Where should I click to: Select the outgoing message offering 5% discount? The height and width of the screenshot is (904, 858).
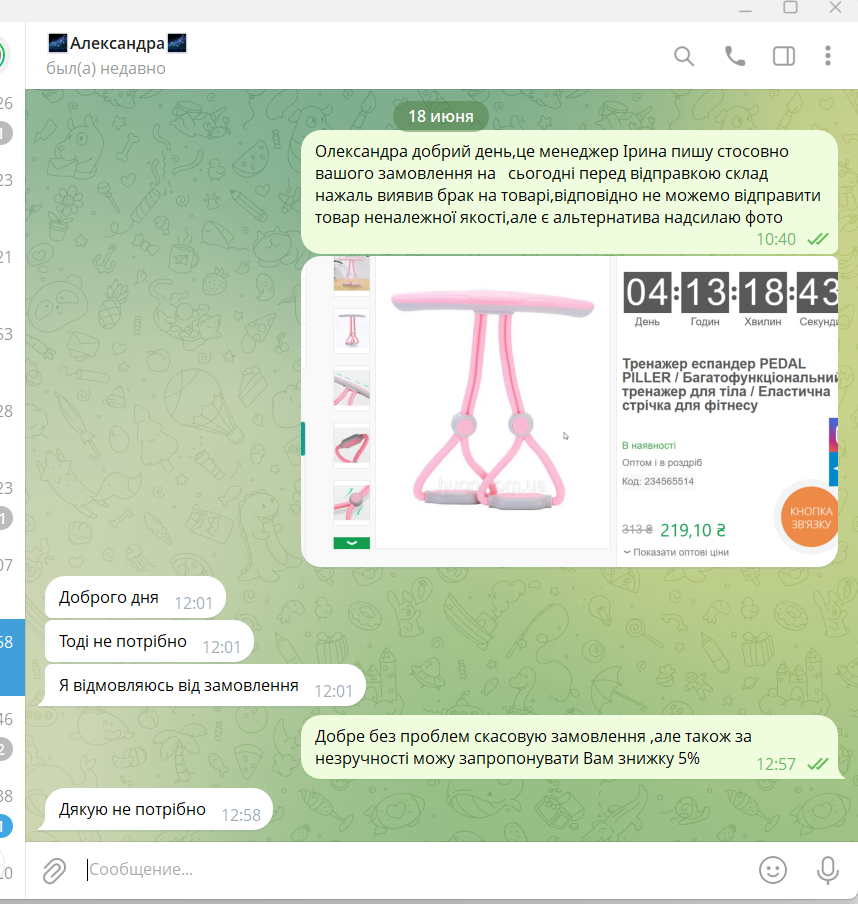point(570,747)
